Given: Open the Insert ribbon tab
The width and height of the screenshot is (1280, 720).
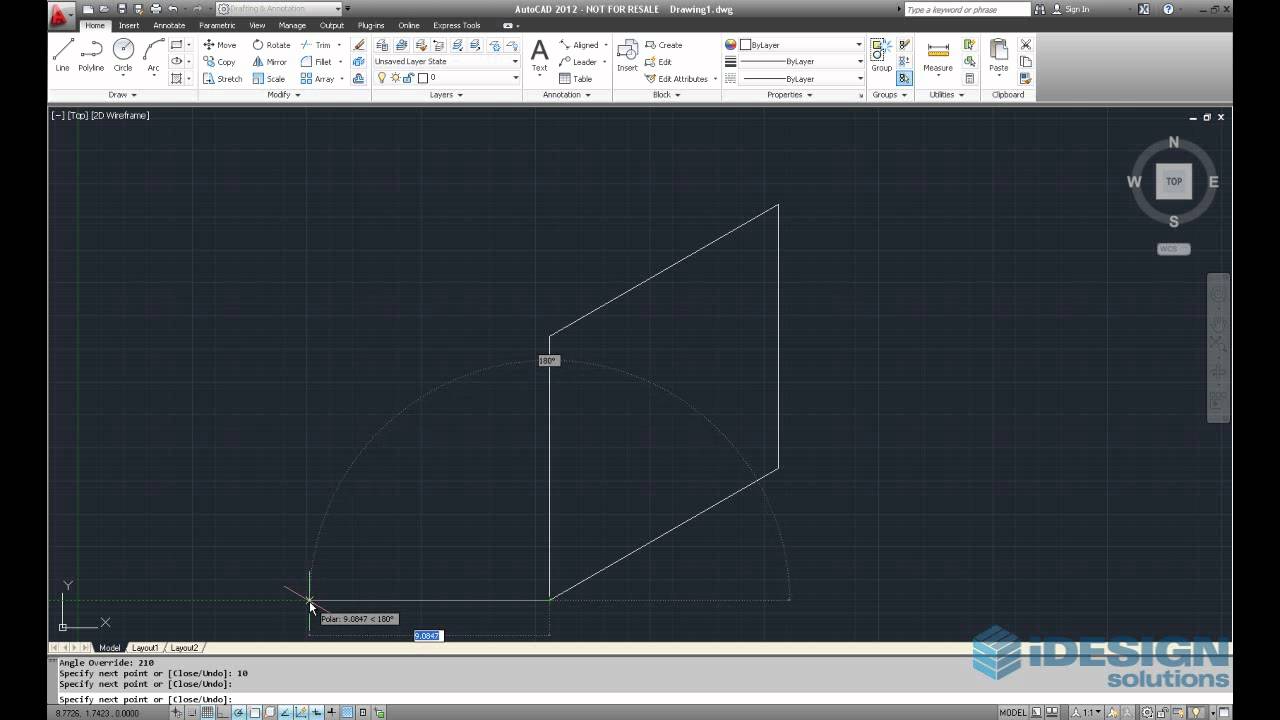Looking at the screenshot, I should [x=129, y=25].
